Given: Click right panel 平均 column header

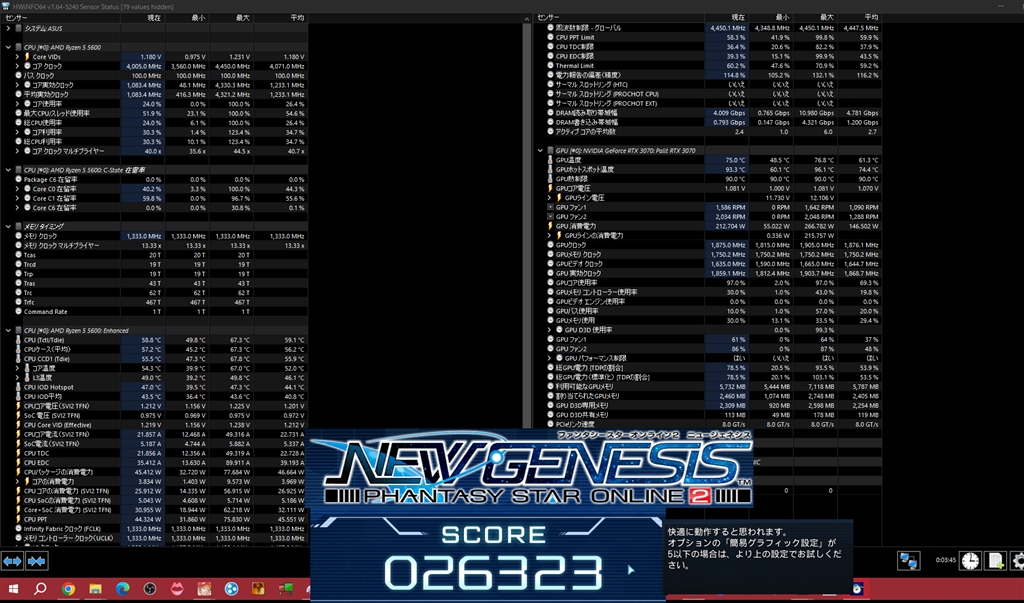Looking at the screenshot, I should (859, 18).
